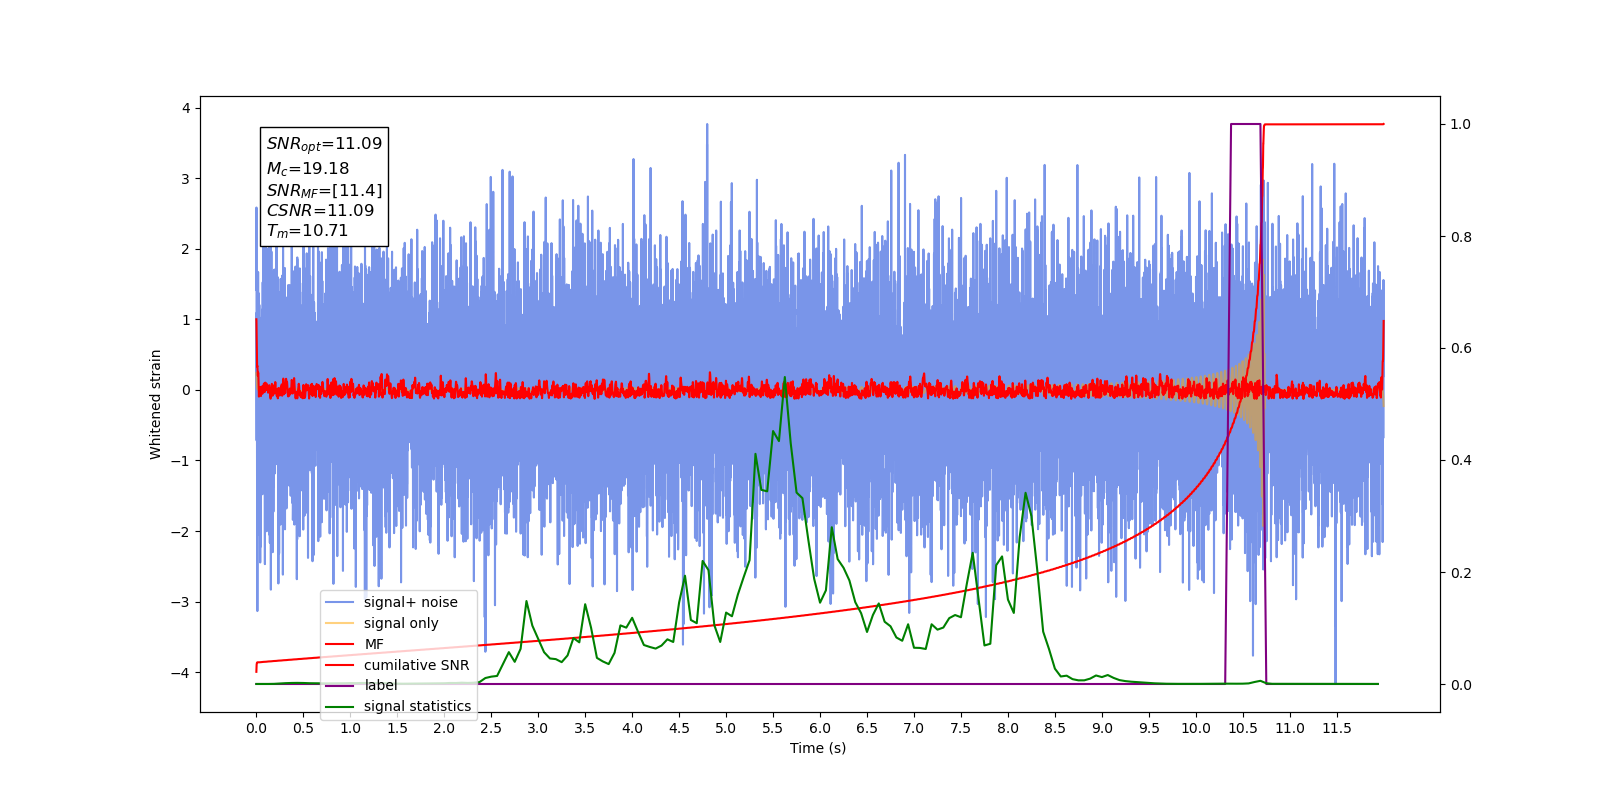Click the x-axis tick label 7.5
The image size is (1600, 800).
[x=961, y=728]
